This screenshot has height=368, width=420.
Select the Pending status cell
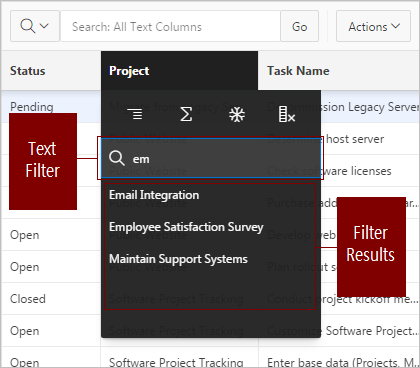32,107
